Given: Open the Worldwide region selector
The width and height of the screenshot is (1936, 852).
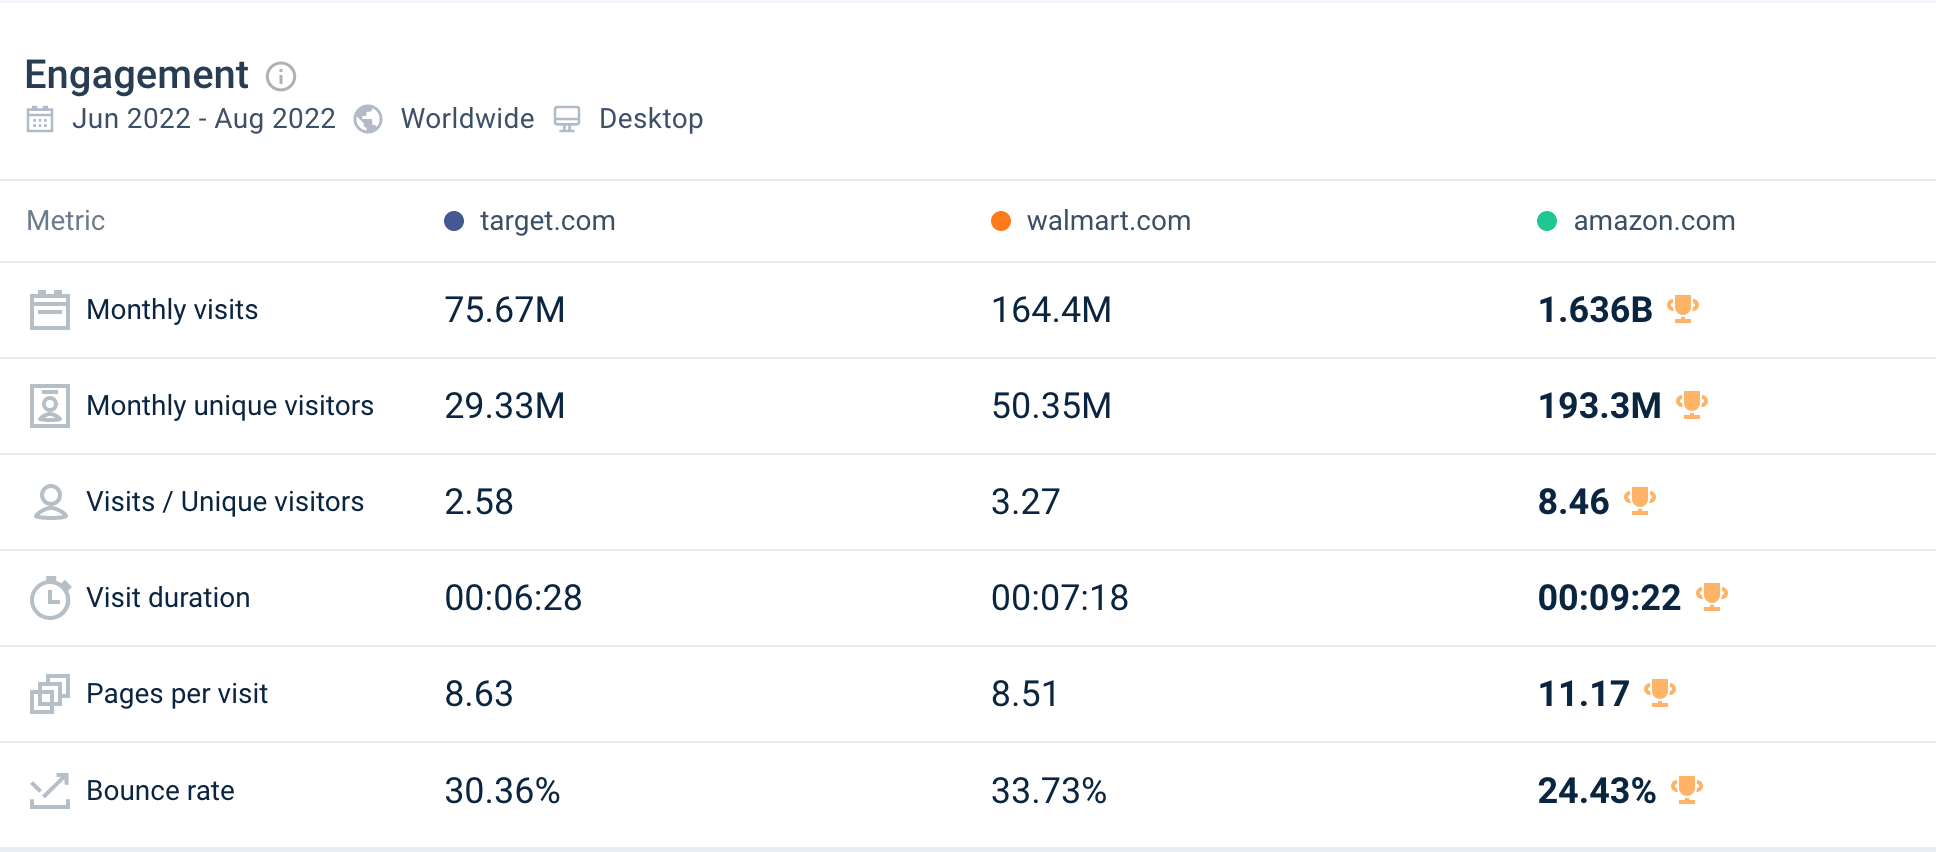Looking at the screenshot, I should 466,119.
